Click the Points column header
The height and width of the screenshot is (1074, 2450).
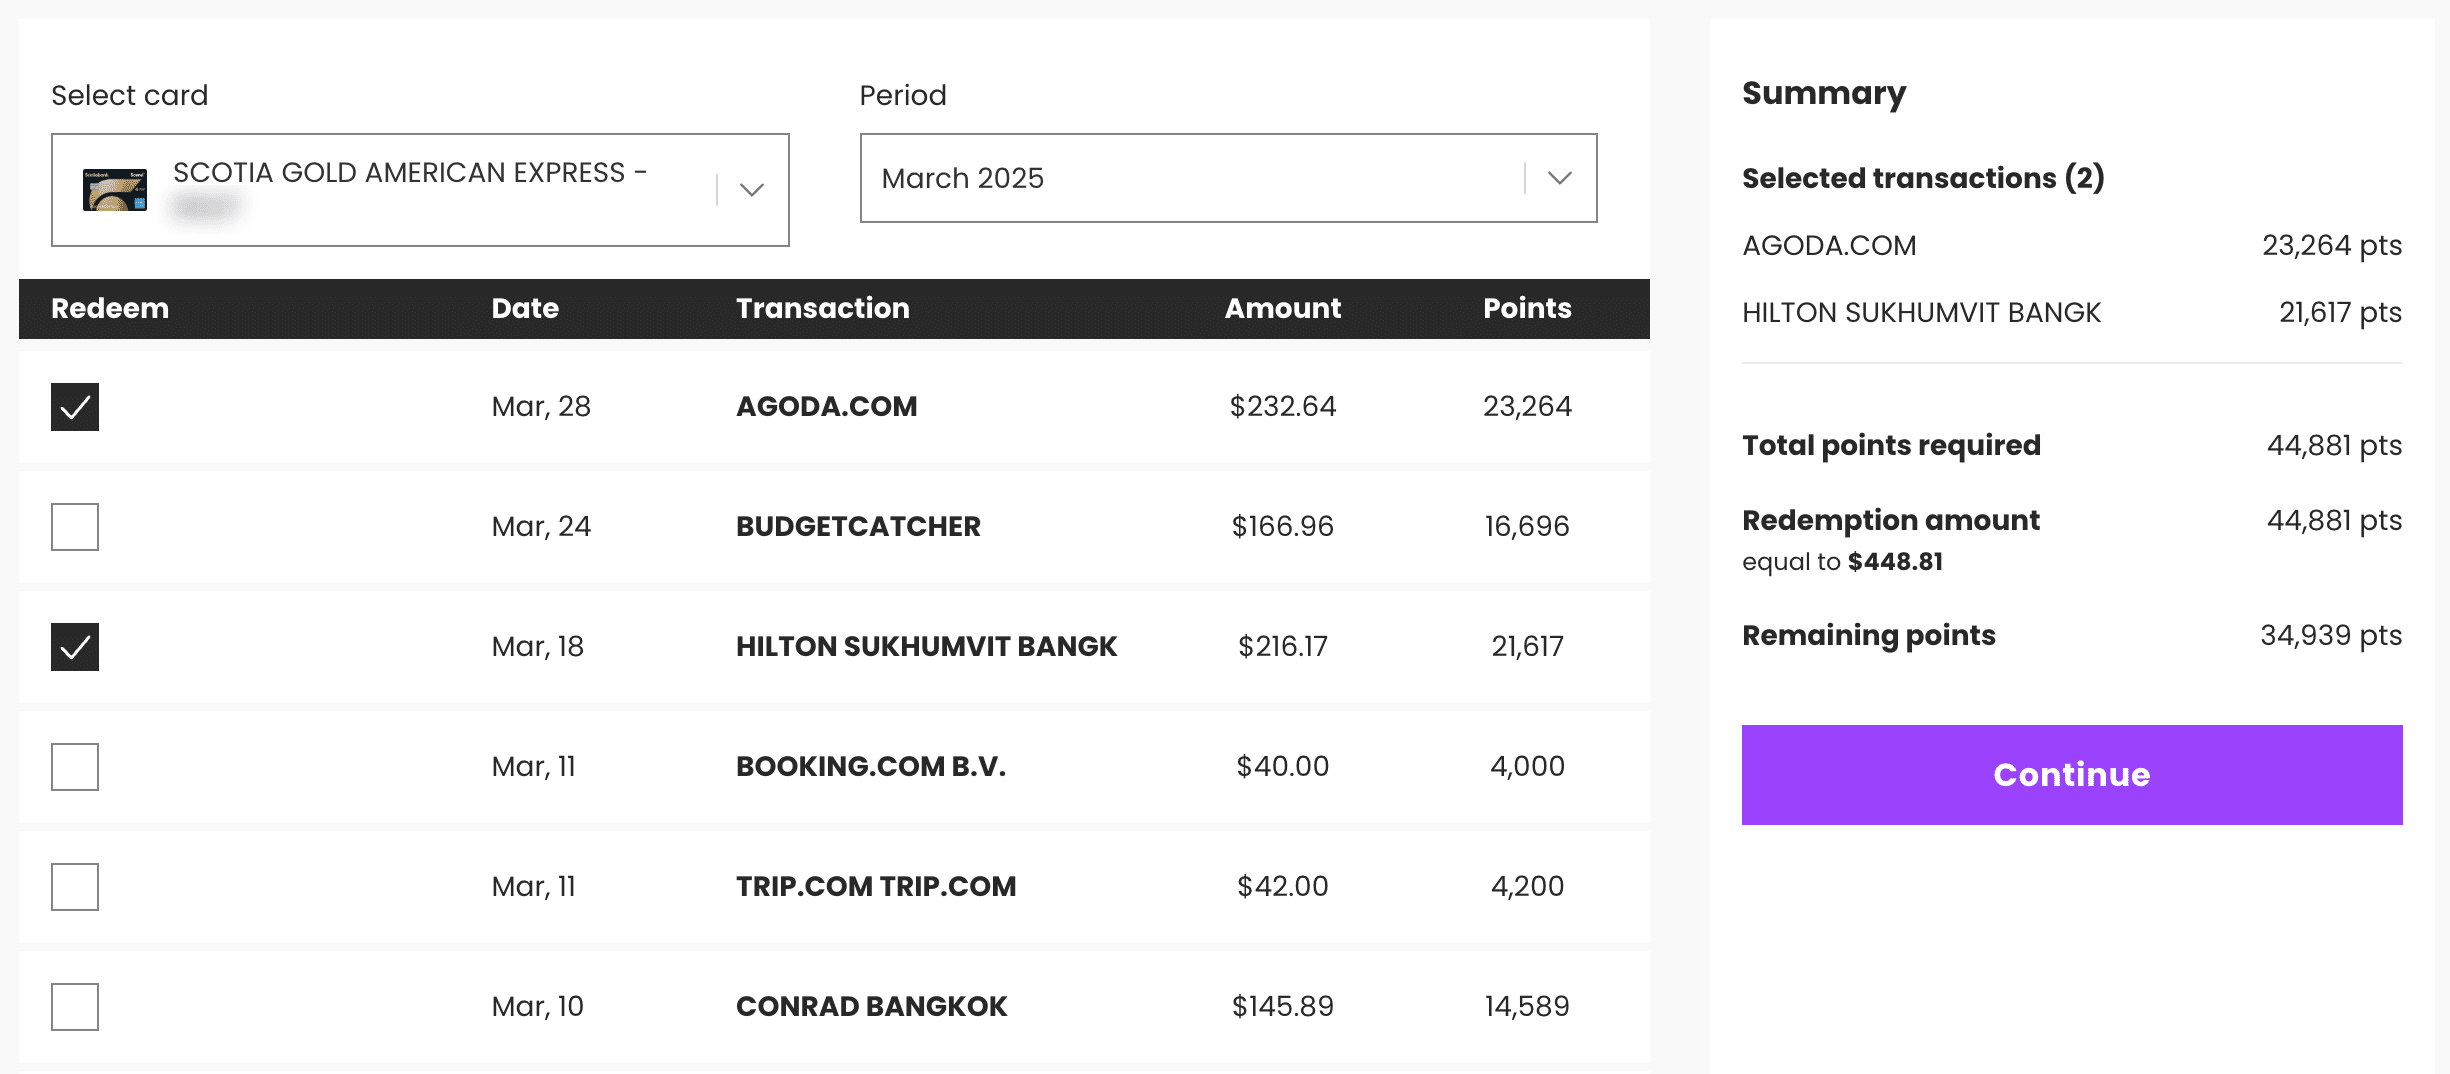pos(1526,308)
